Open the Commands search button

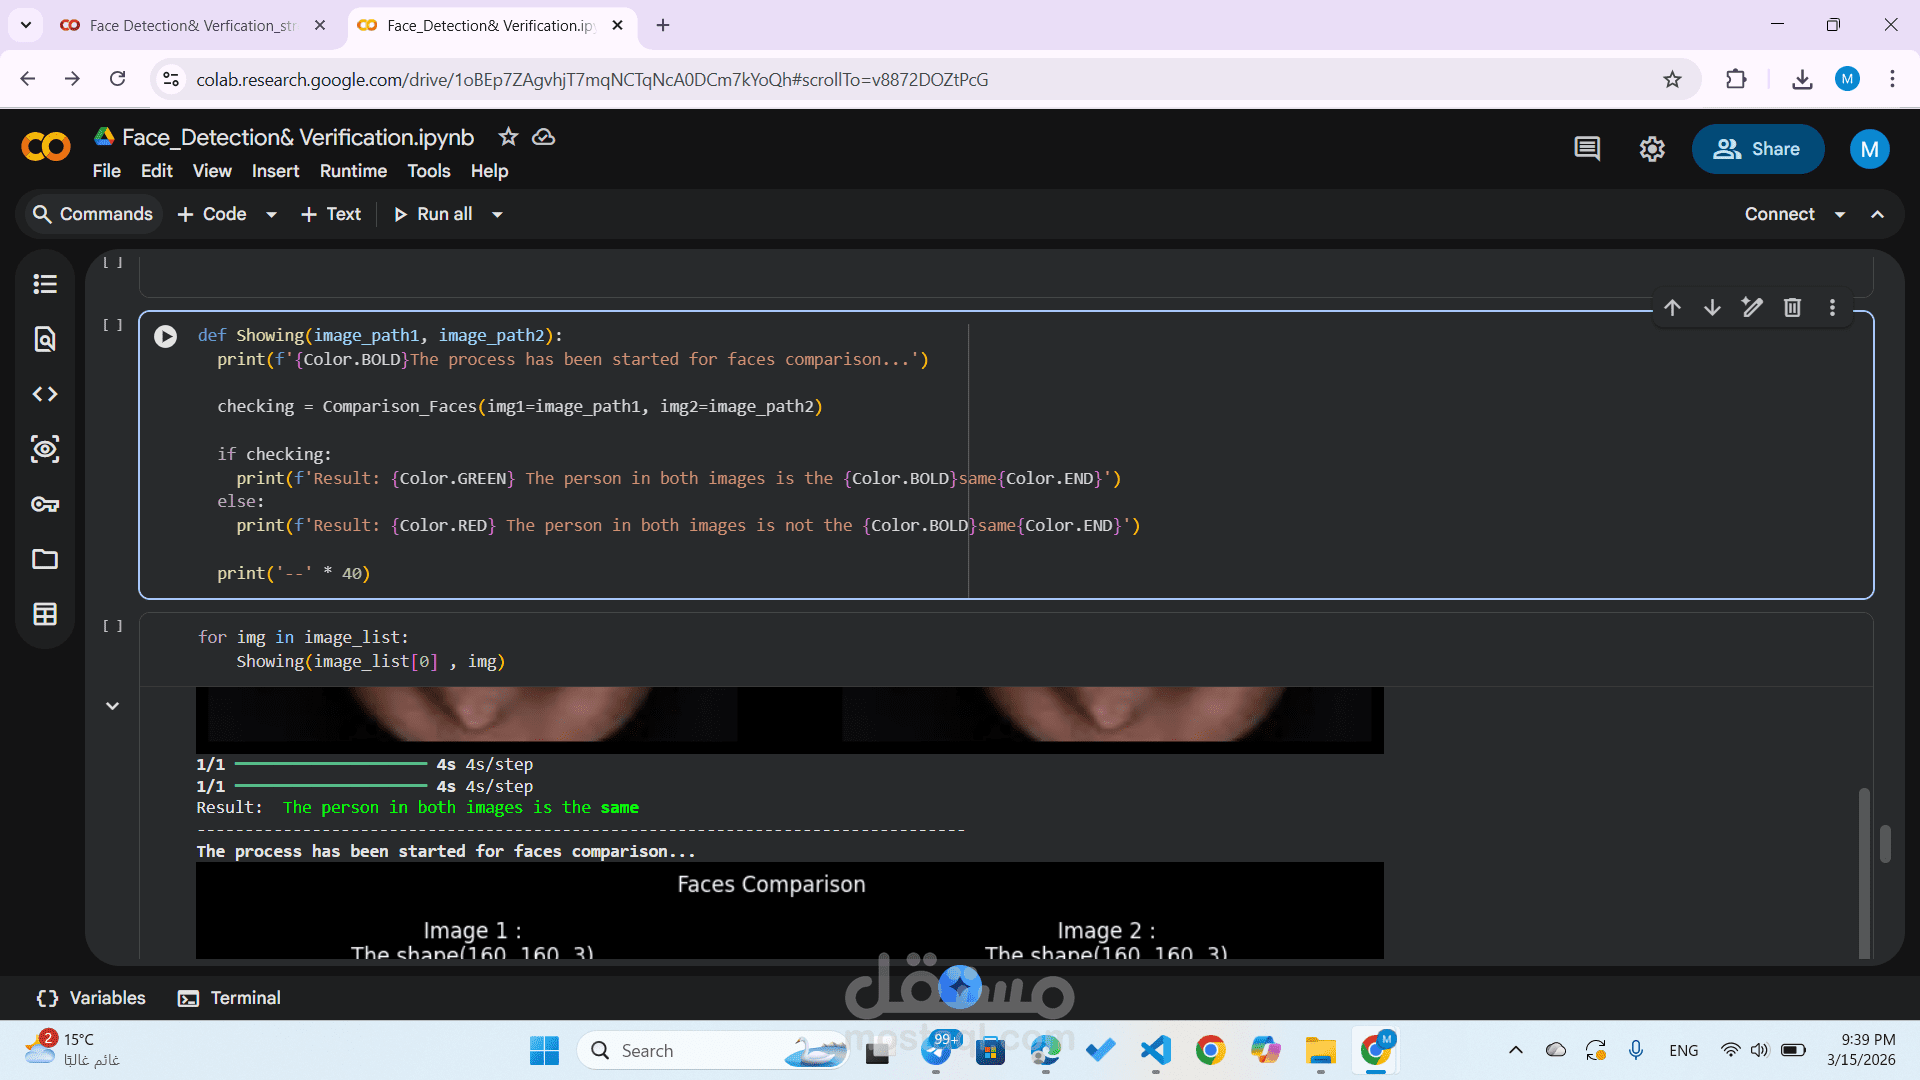point(93,214)
